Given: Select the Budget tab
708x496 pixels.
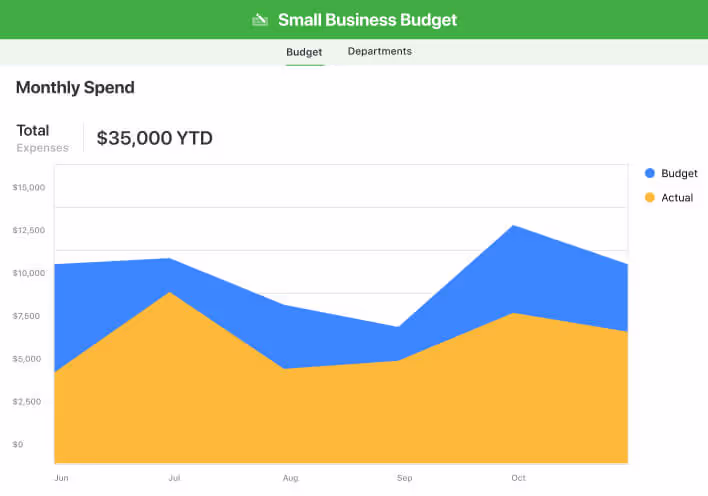Looking at the screenshot, I should [304, 51].
